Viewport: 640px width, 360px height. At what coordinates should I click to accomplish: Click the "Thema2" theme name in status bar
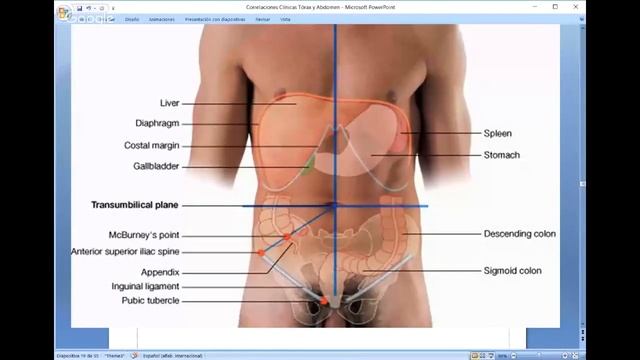coord(115,356)
